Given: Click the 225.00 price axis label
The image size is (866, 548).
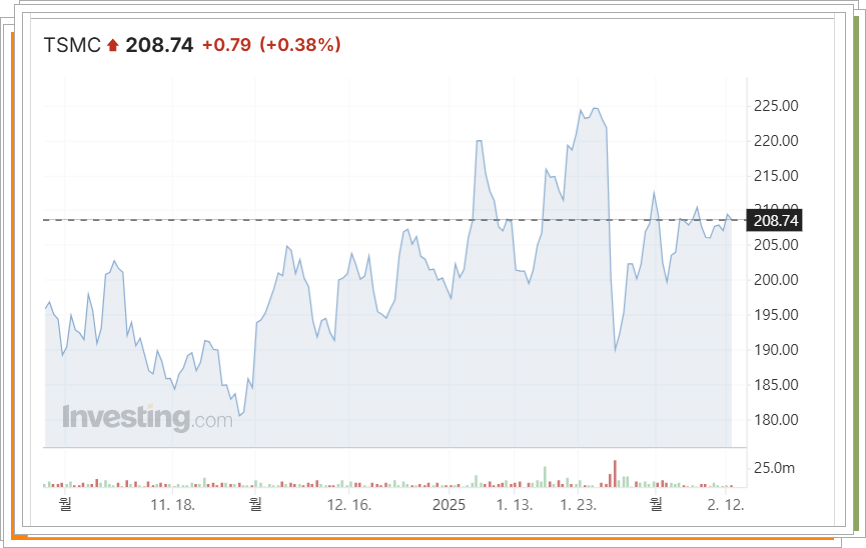Looking at the screenshot, I should (x=776, y=106).
